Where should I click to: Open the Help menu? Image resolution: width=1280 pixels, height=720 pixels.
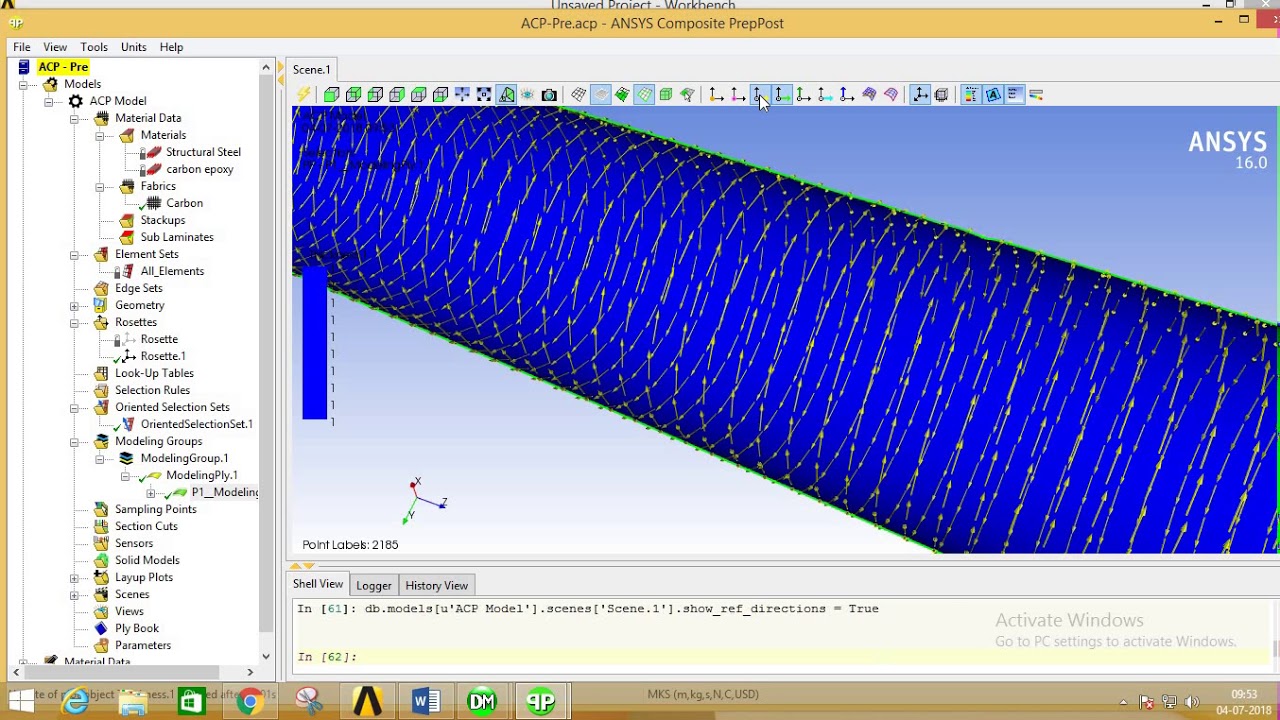point(171,47)
